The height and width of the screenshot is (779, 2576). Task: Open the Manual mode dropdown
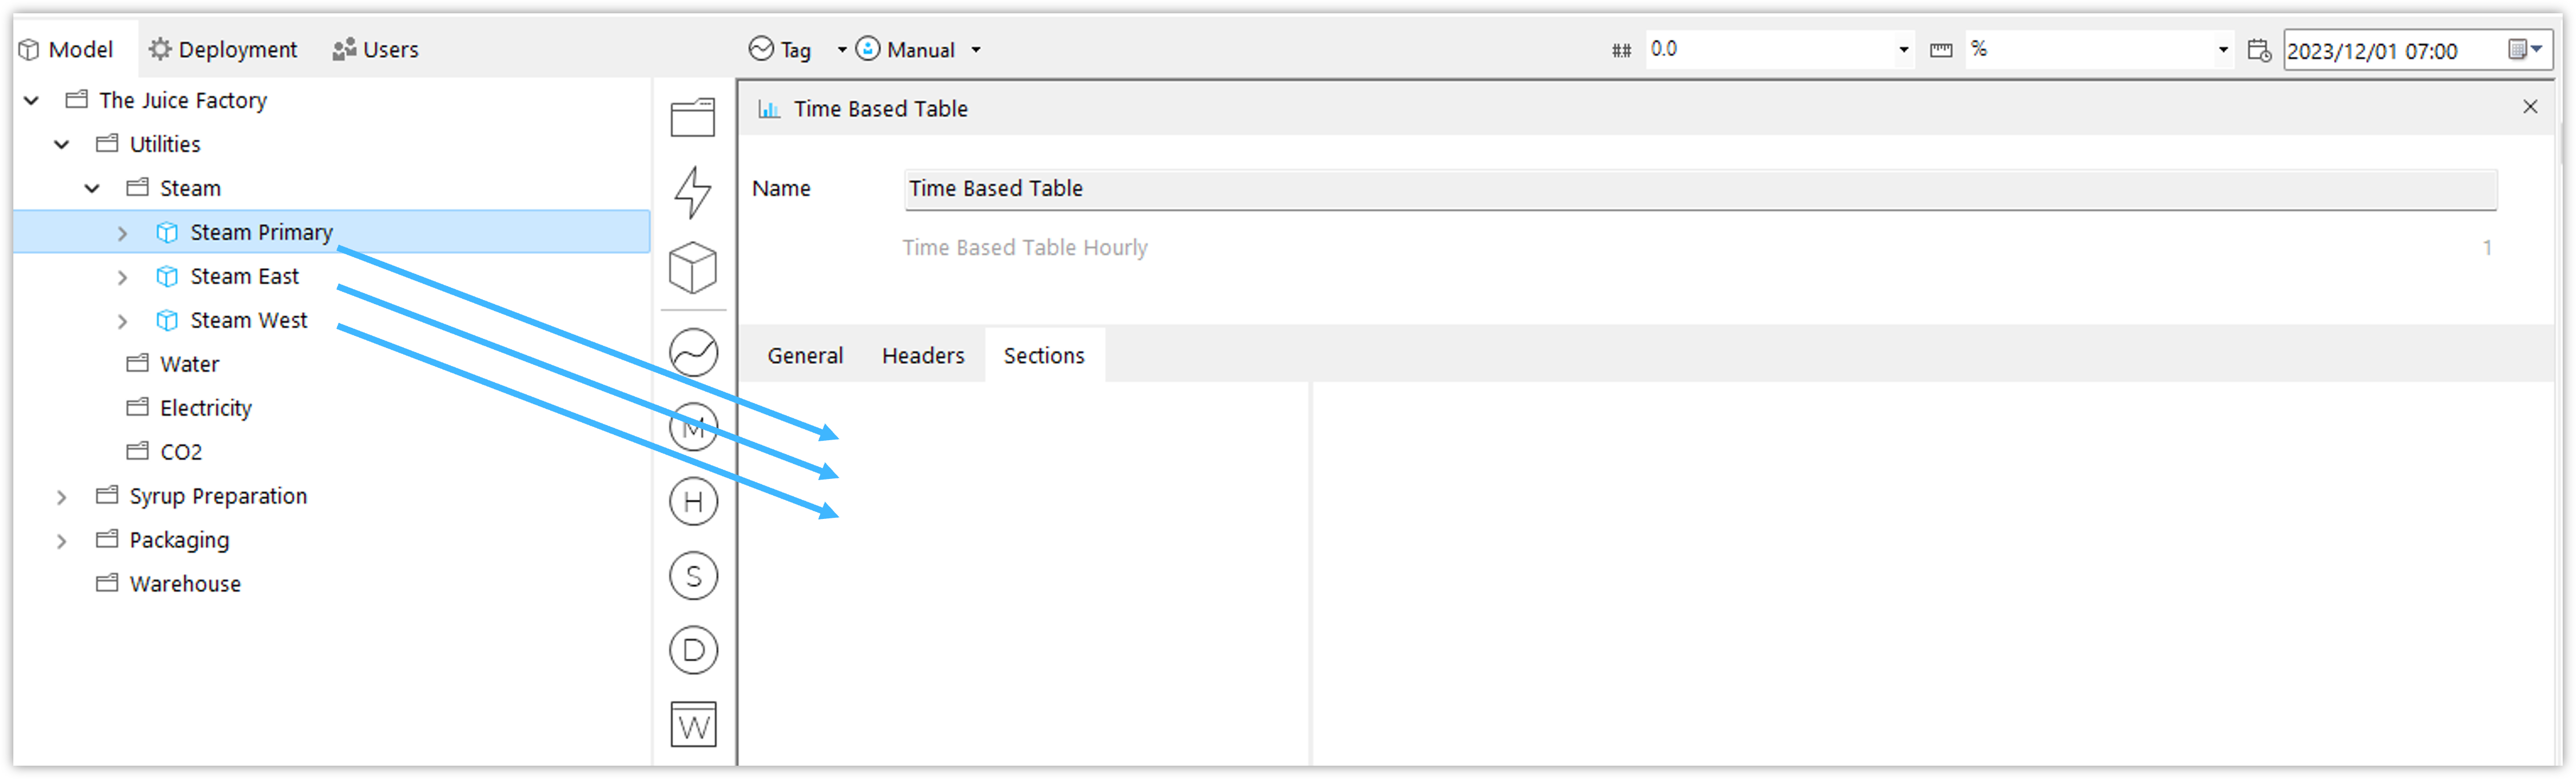tap(976, 50)
